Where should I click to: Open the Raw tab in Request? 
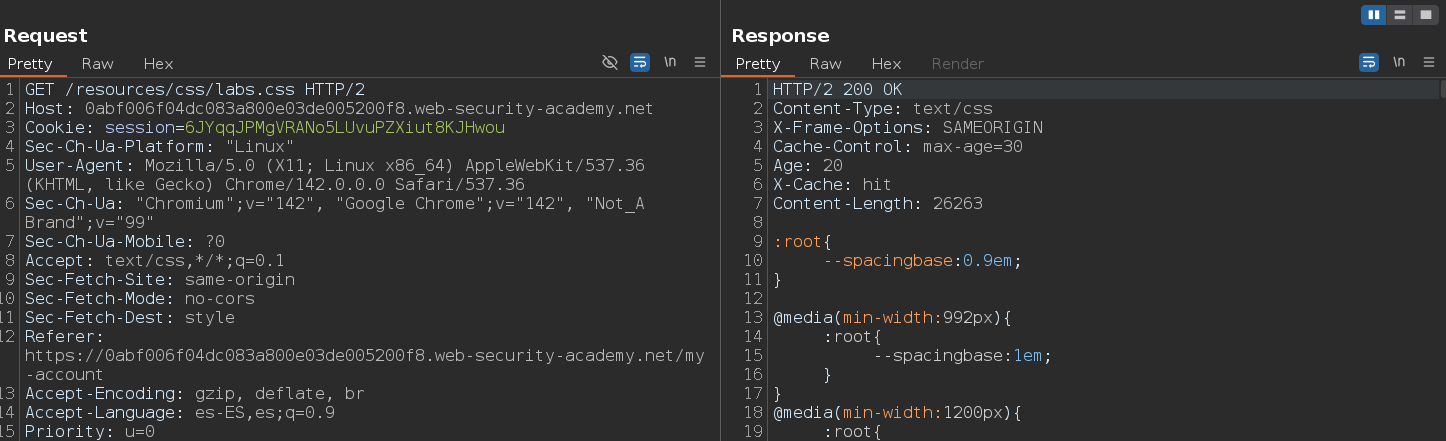(x=98, y=63)
